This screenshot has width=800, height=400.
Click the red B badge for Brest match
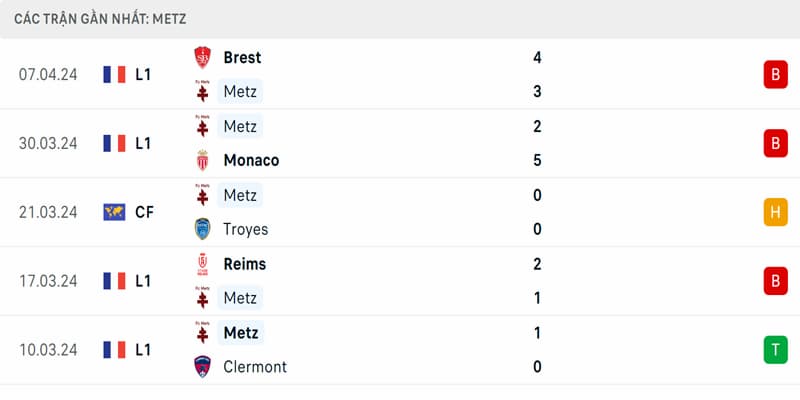pyautogui.click(x=776, y=74)
